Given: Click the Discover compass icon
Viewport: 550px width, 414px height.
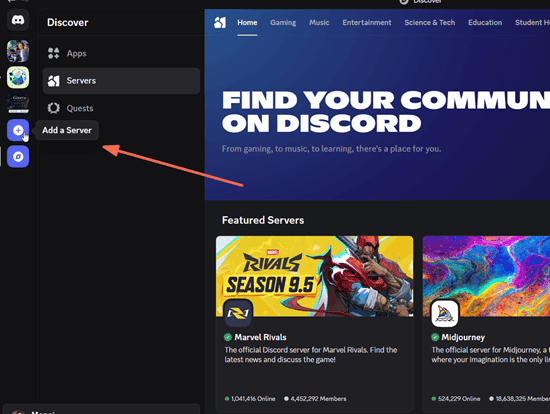Looking at the screenshot, I should point(18,156).
